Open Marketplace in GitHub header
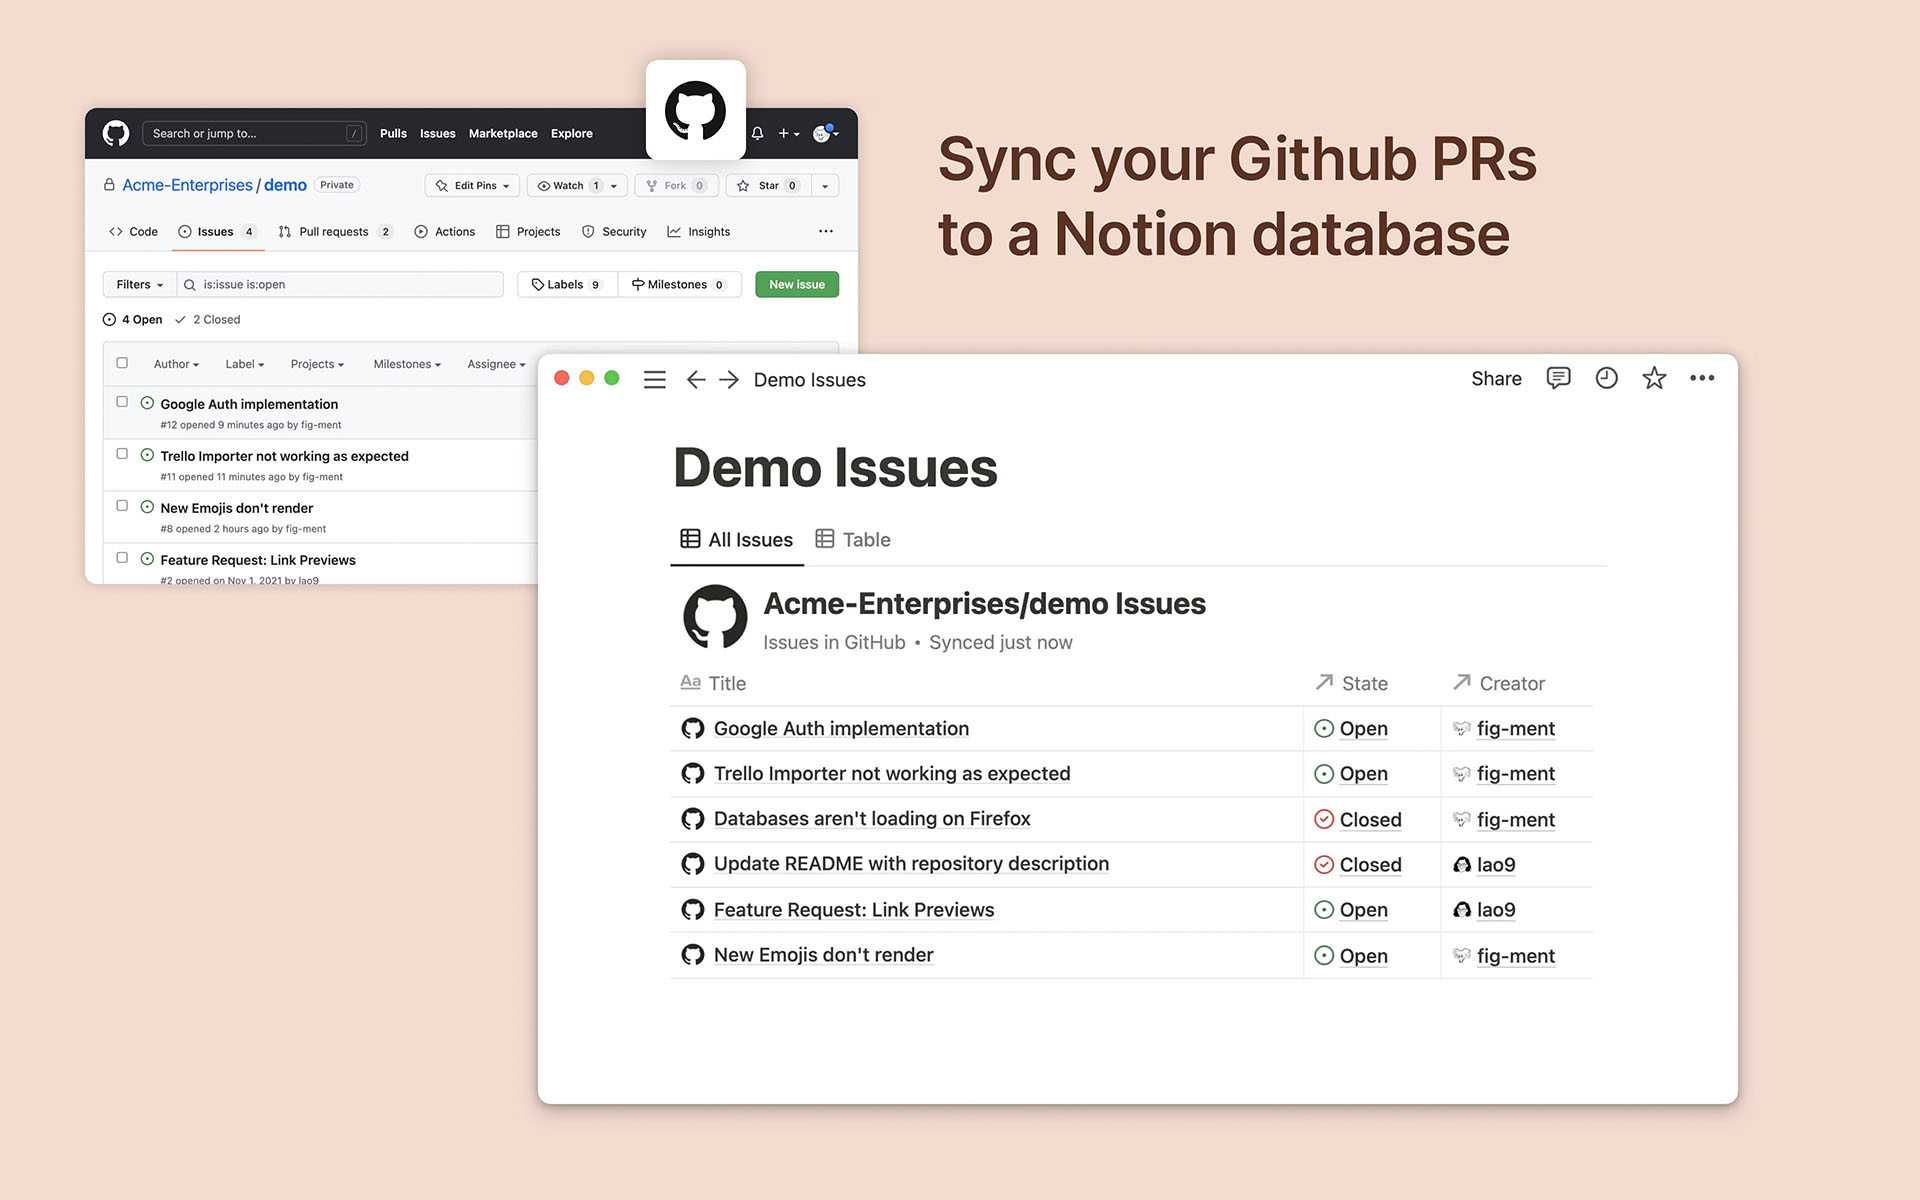This screenshot has height=1200, width=1920. coord(503,133)
